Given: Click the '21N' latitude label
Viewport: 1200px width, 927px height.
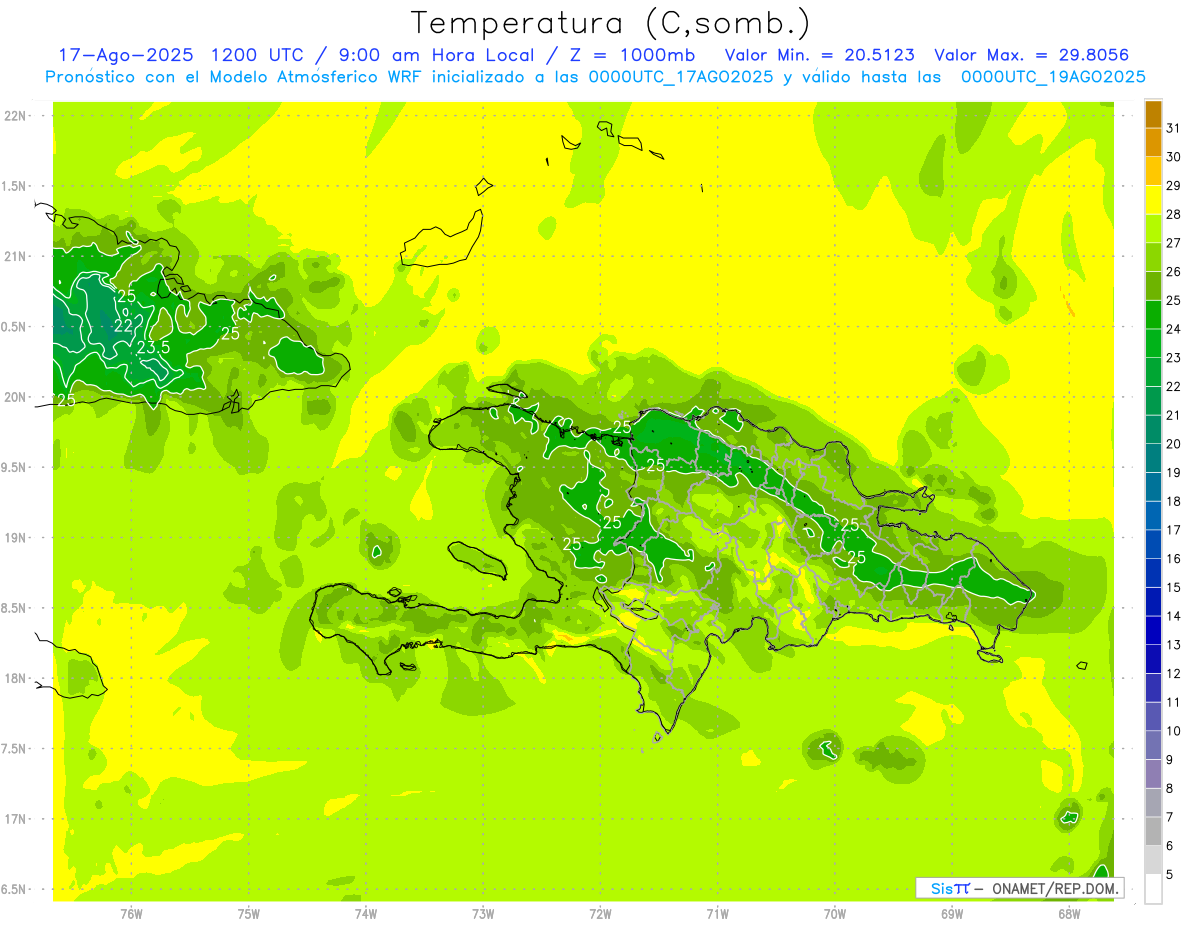Looking at the screenshot, I should (17, 257).
